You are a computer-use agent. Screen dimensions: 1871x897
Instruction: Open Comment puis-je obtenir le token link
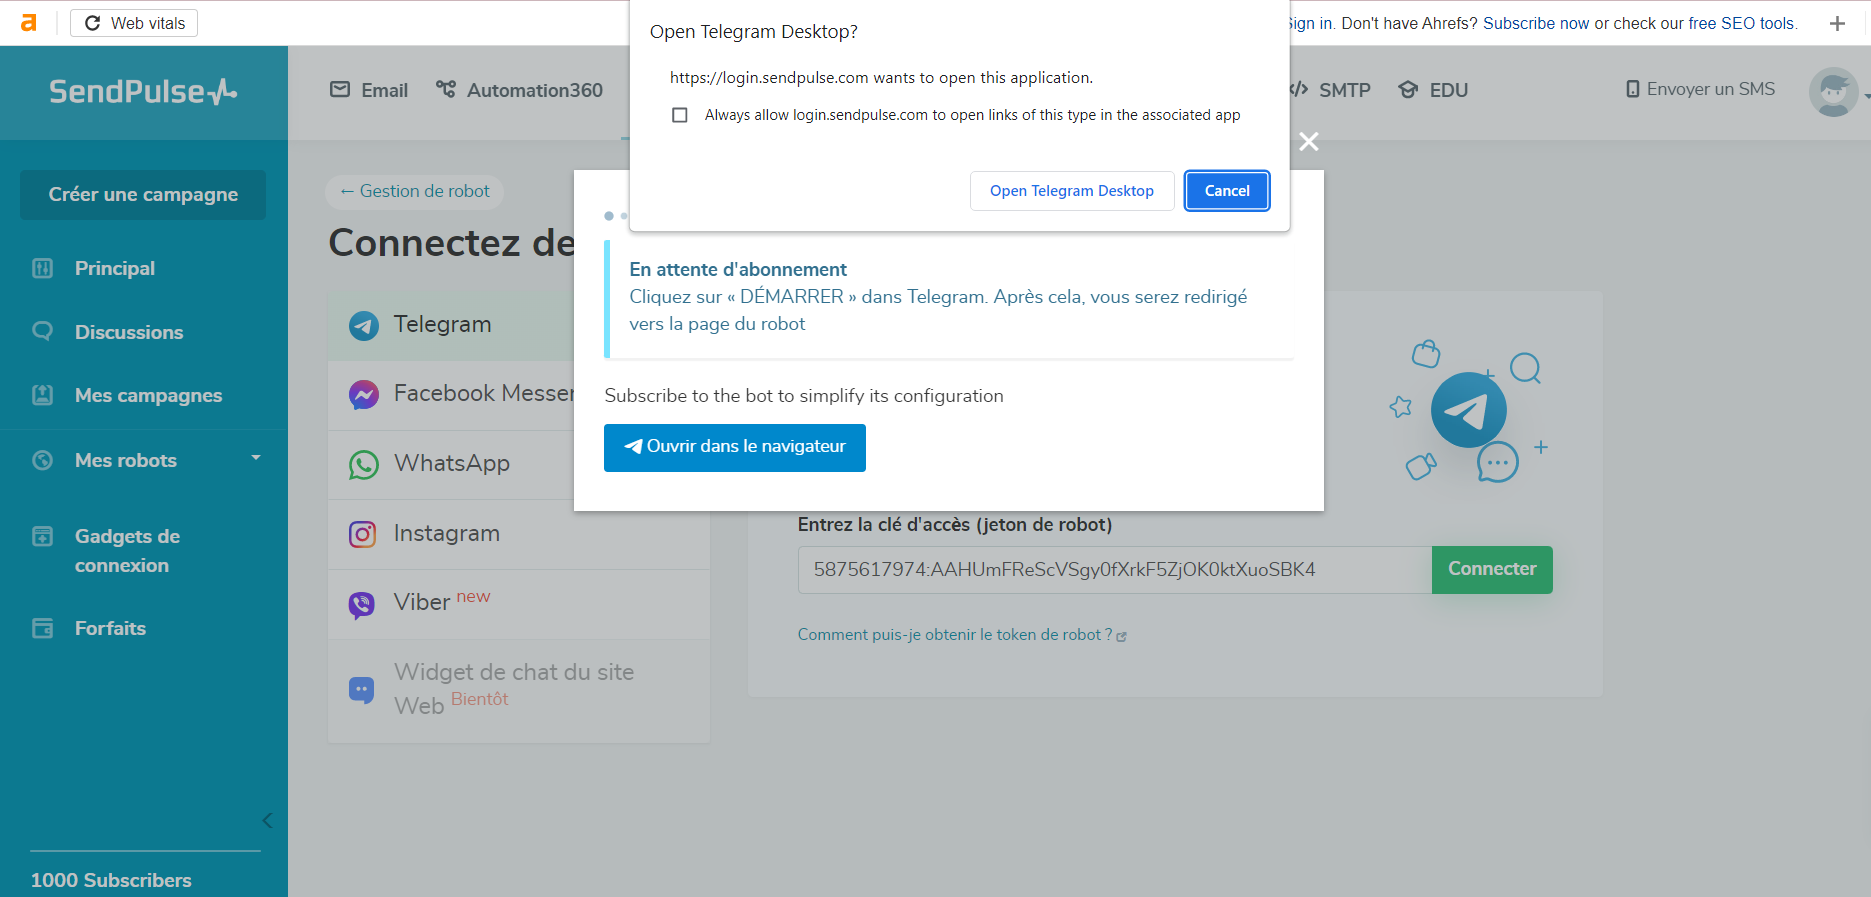pyautogui.click(x=962, y=634)
